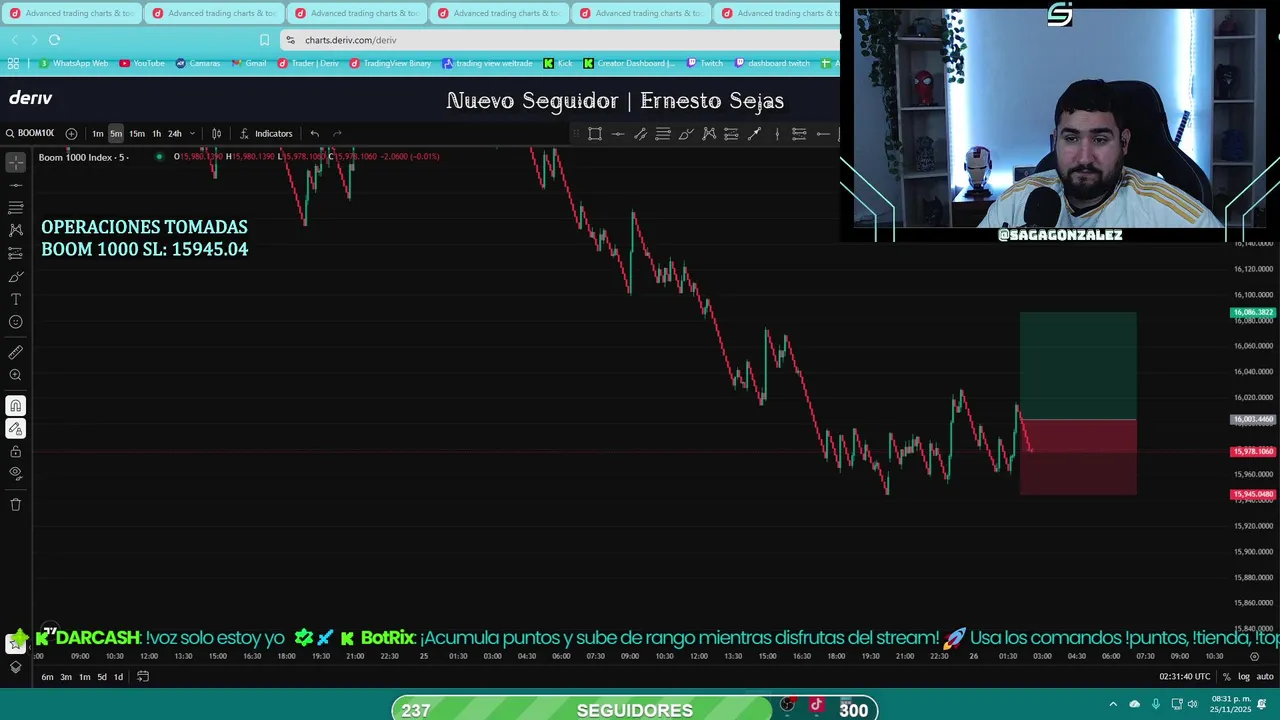This screenshot has height=720, width=1280.
Task: Pick vertical line tool in floating toolbar
Action: coord(777,134)
